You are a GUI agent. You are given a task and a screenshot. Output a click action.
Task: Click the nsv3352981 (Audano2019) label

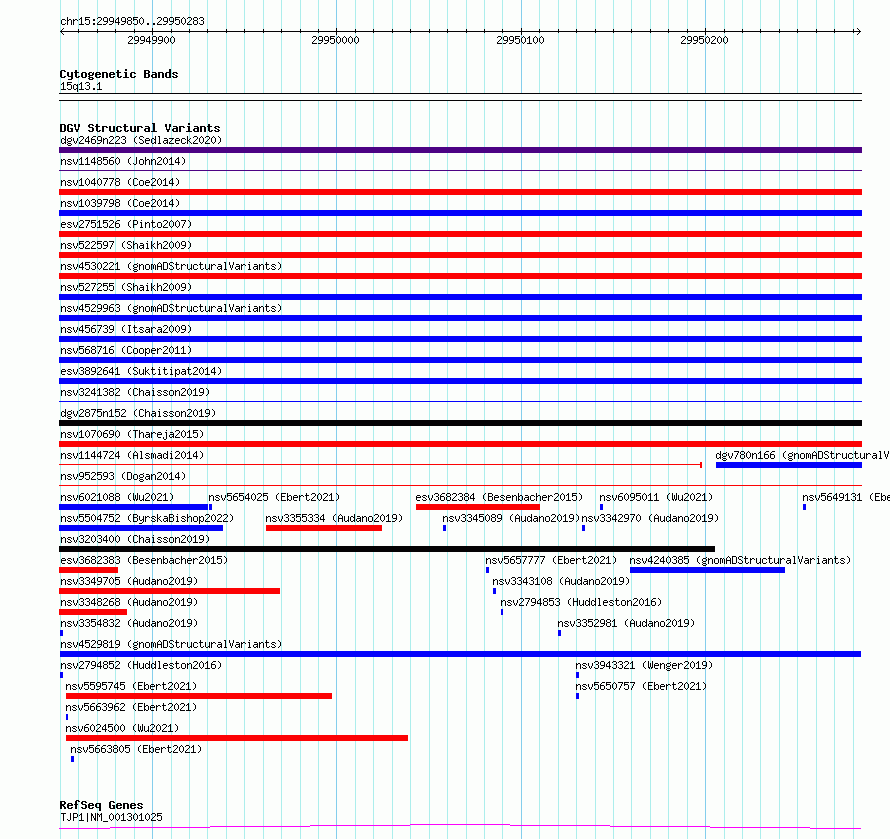pyautogui.click(x=626, y=623)
